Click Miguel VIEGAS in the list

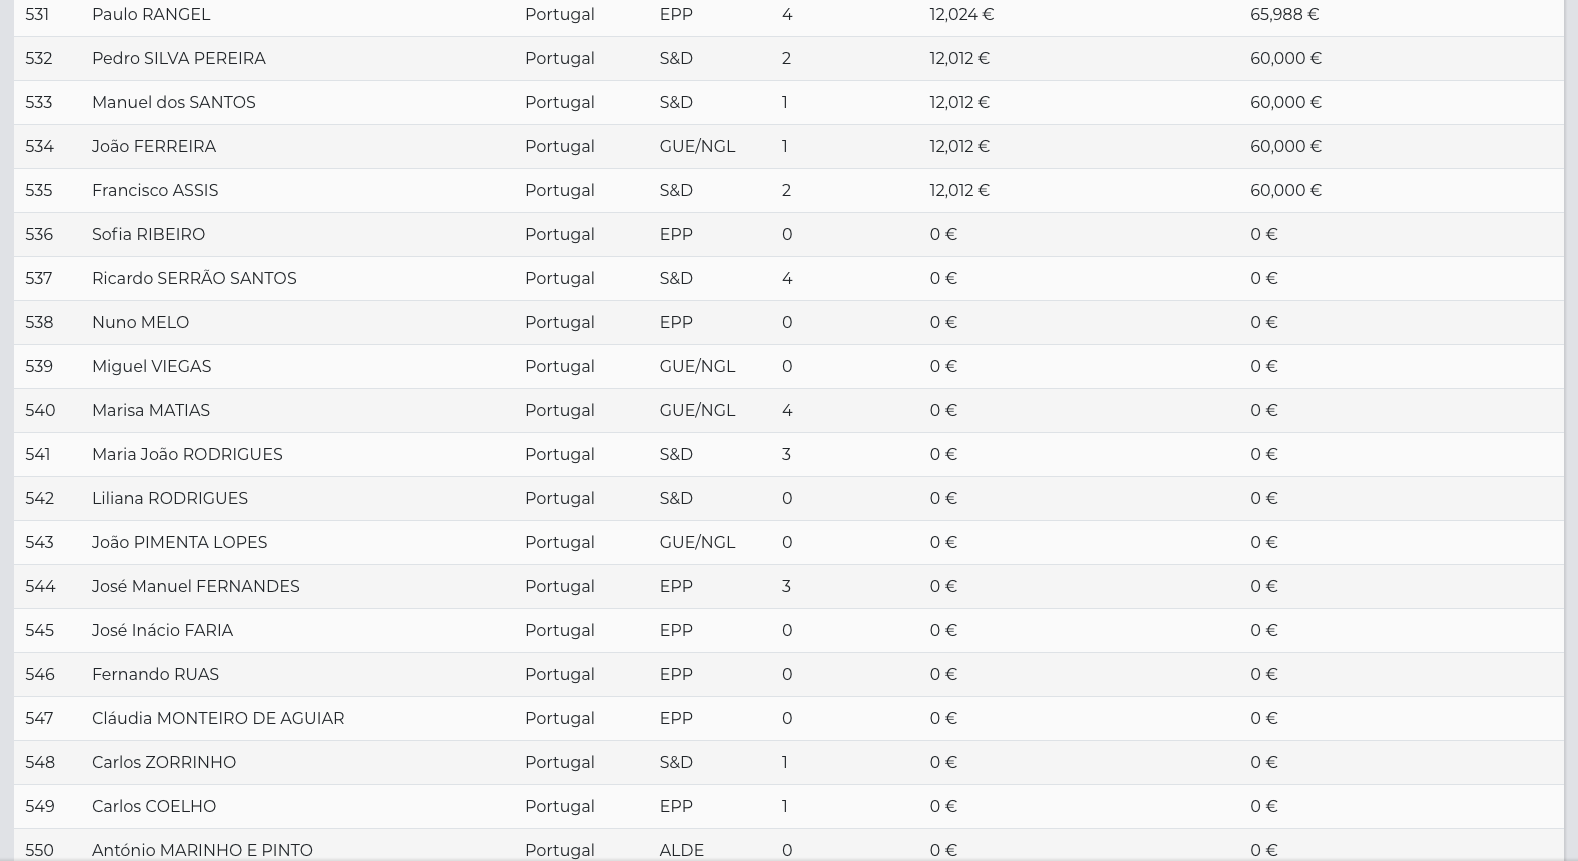(152, 367)
